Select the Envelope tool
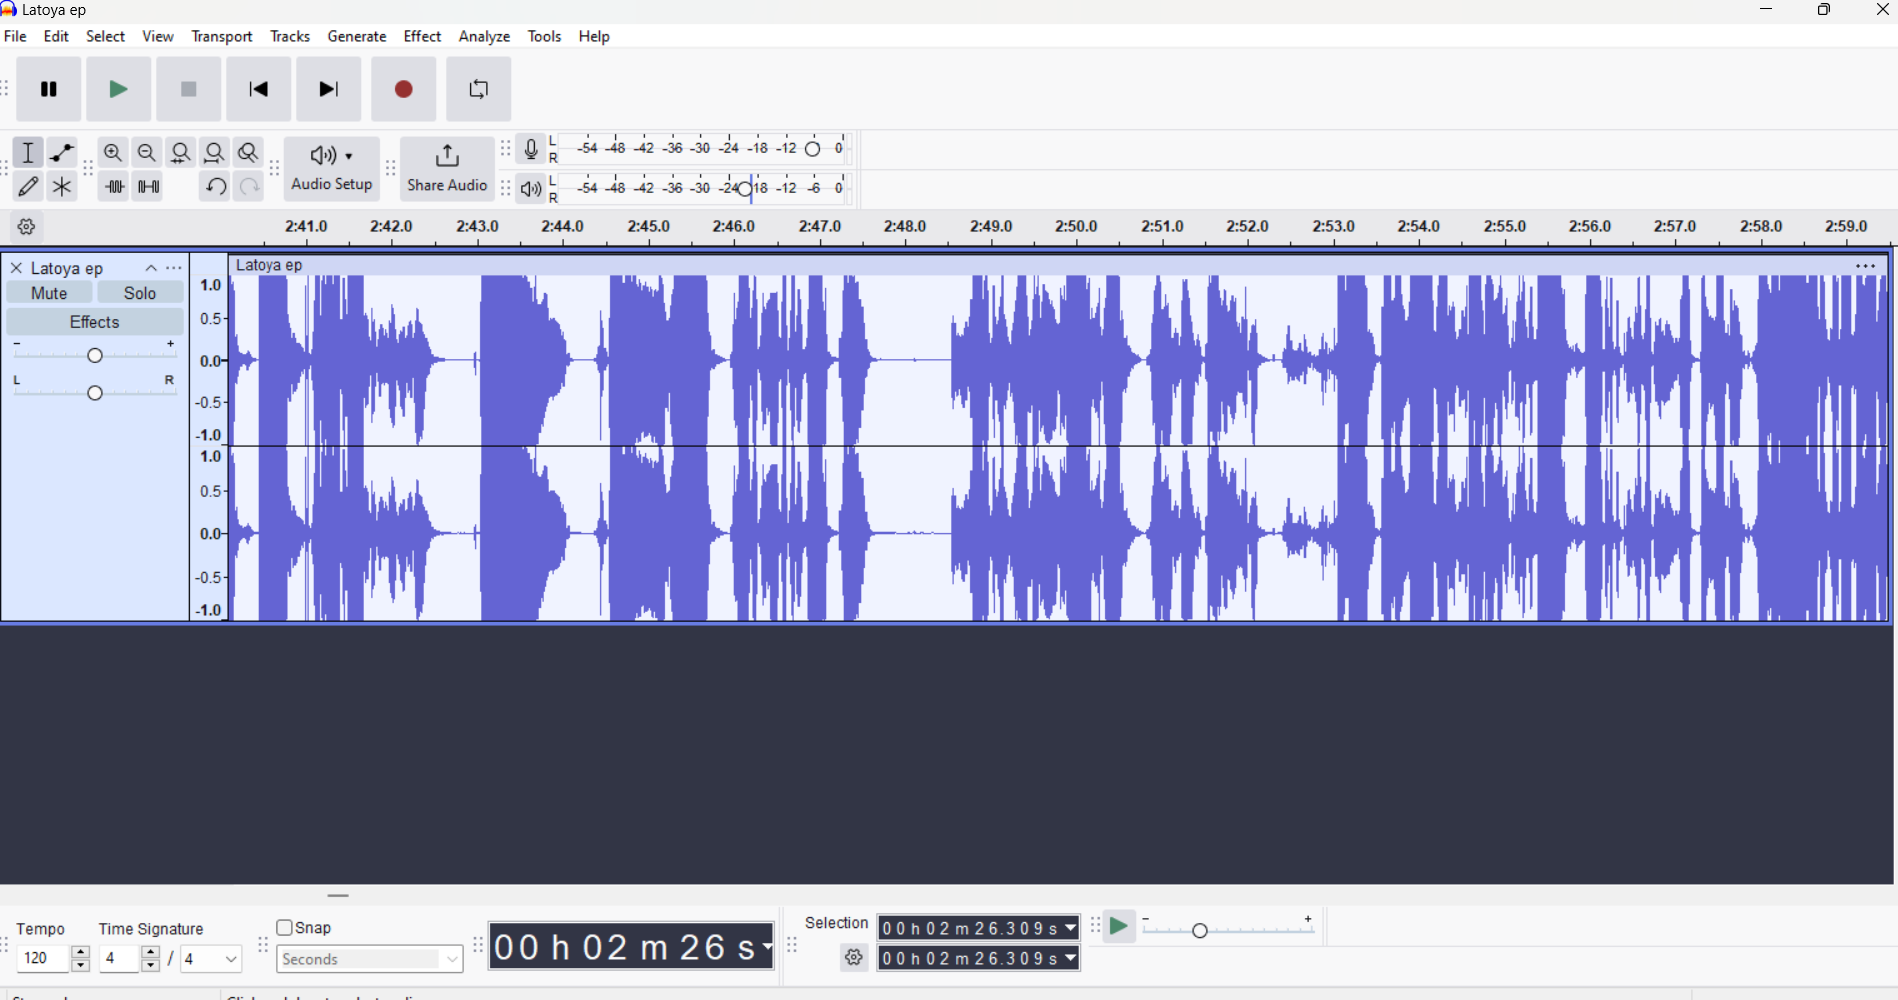Viewport: 1898px width, 1000px height. [62, 153]
